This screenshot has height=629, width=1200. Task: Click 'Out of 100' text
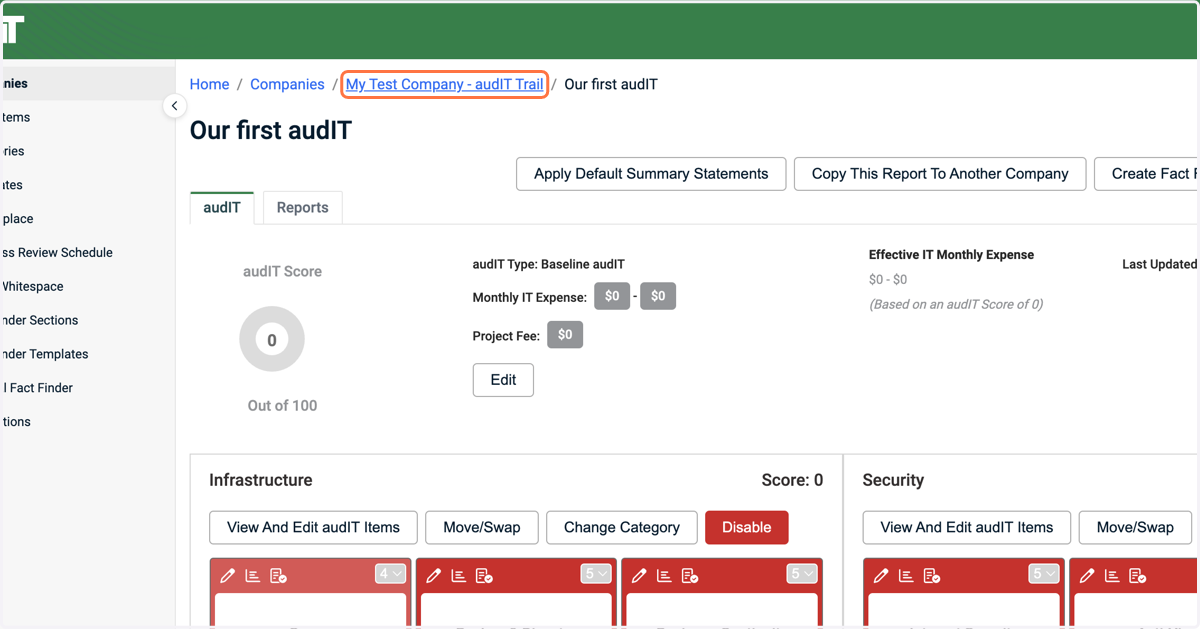point(282,405)
